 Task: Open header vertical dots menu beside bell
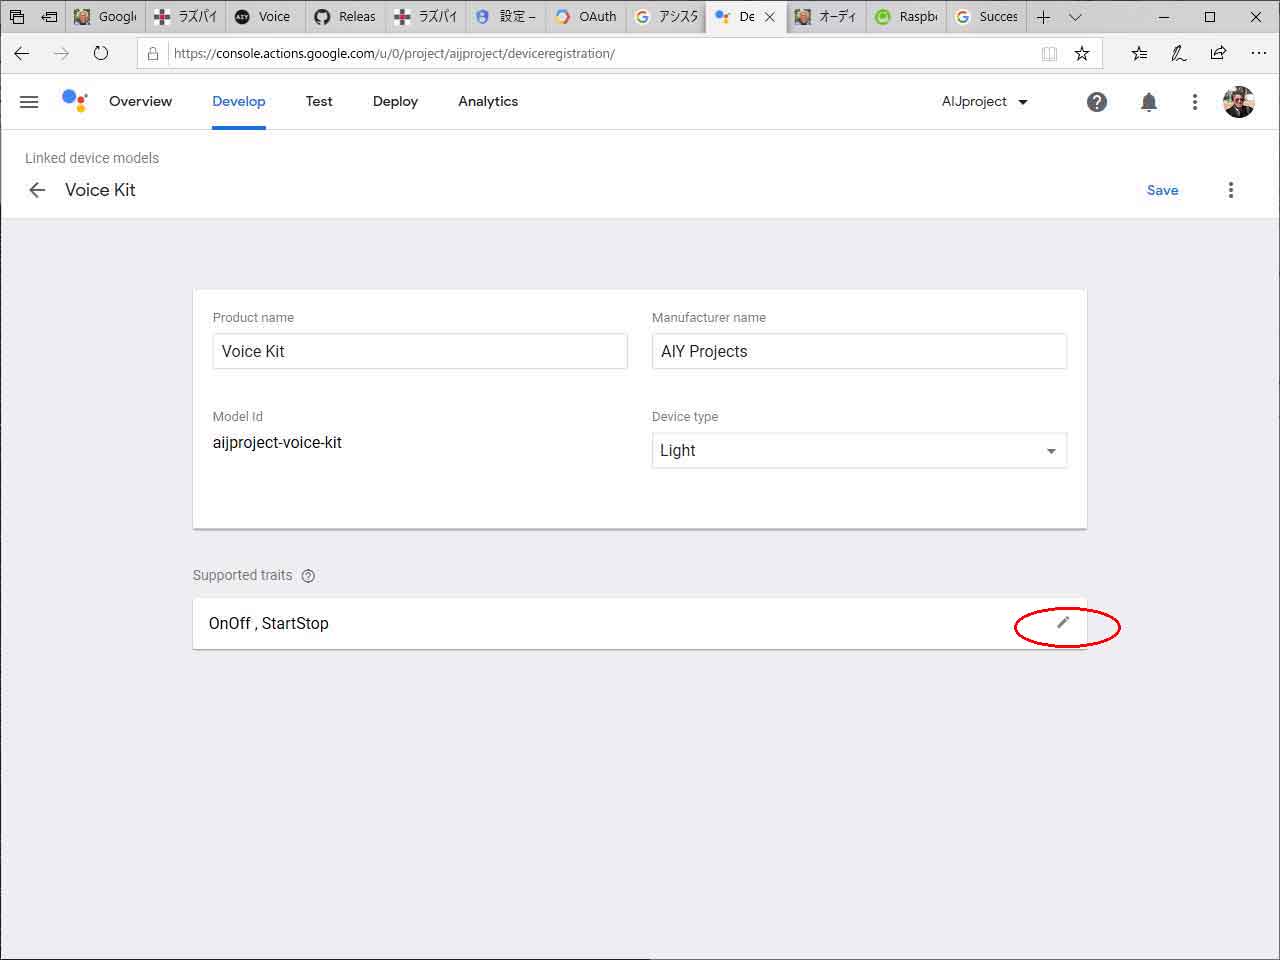[x=1195, y=102]
